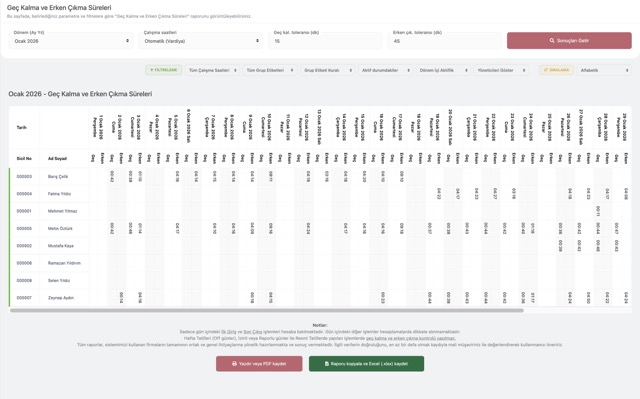Open the Grup Etiketi Kuralı dropdown
640x399 pixels.
pos(328,70)
